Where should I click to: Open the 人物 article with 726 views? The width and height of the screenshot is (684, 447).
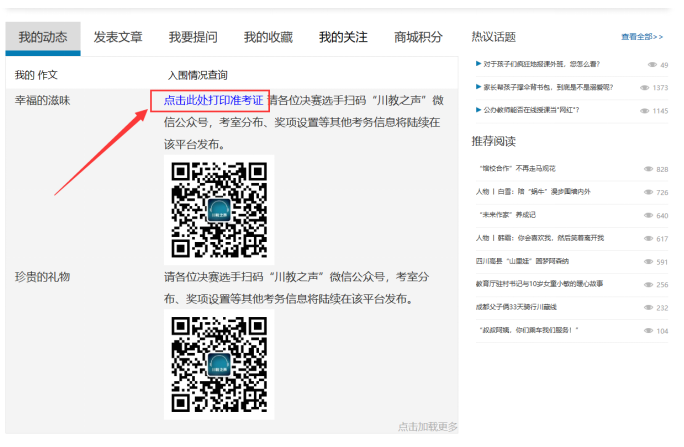point(533,192)
